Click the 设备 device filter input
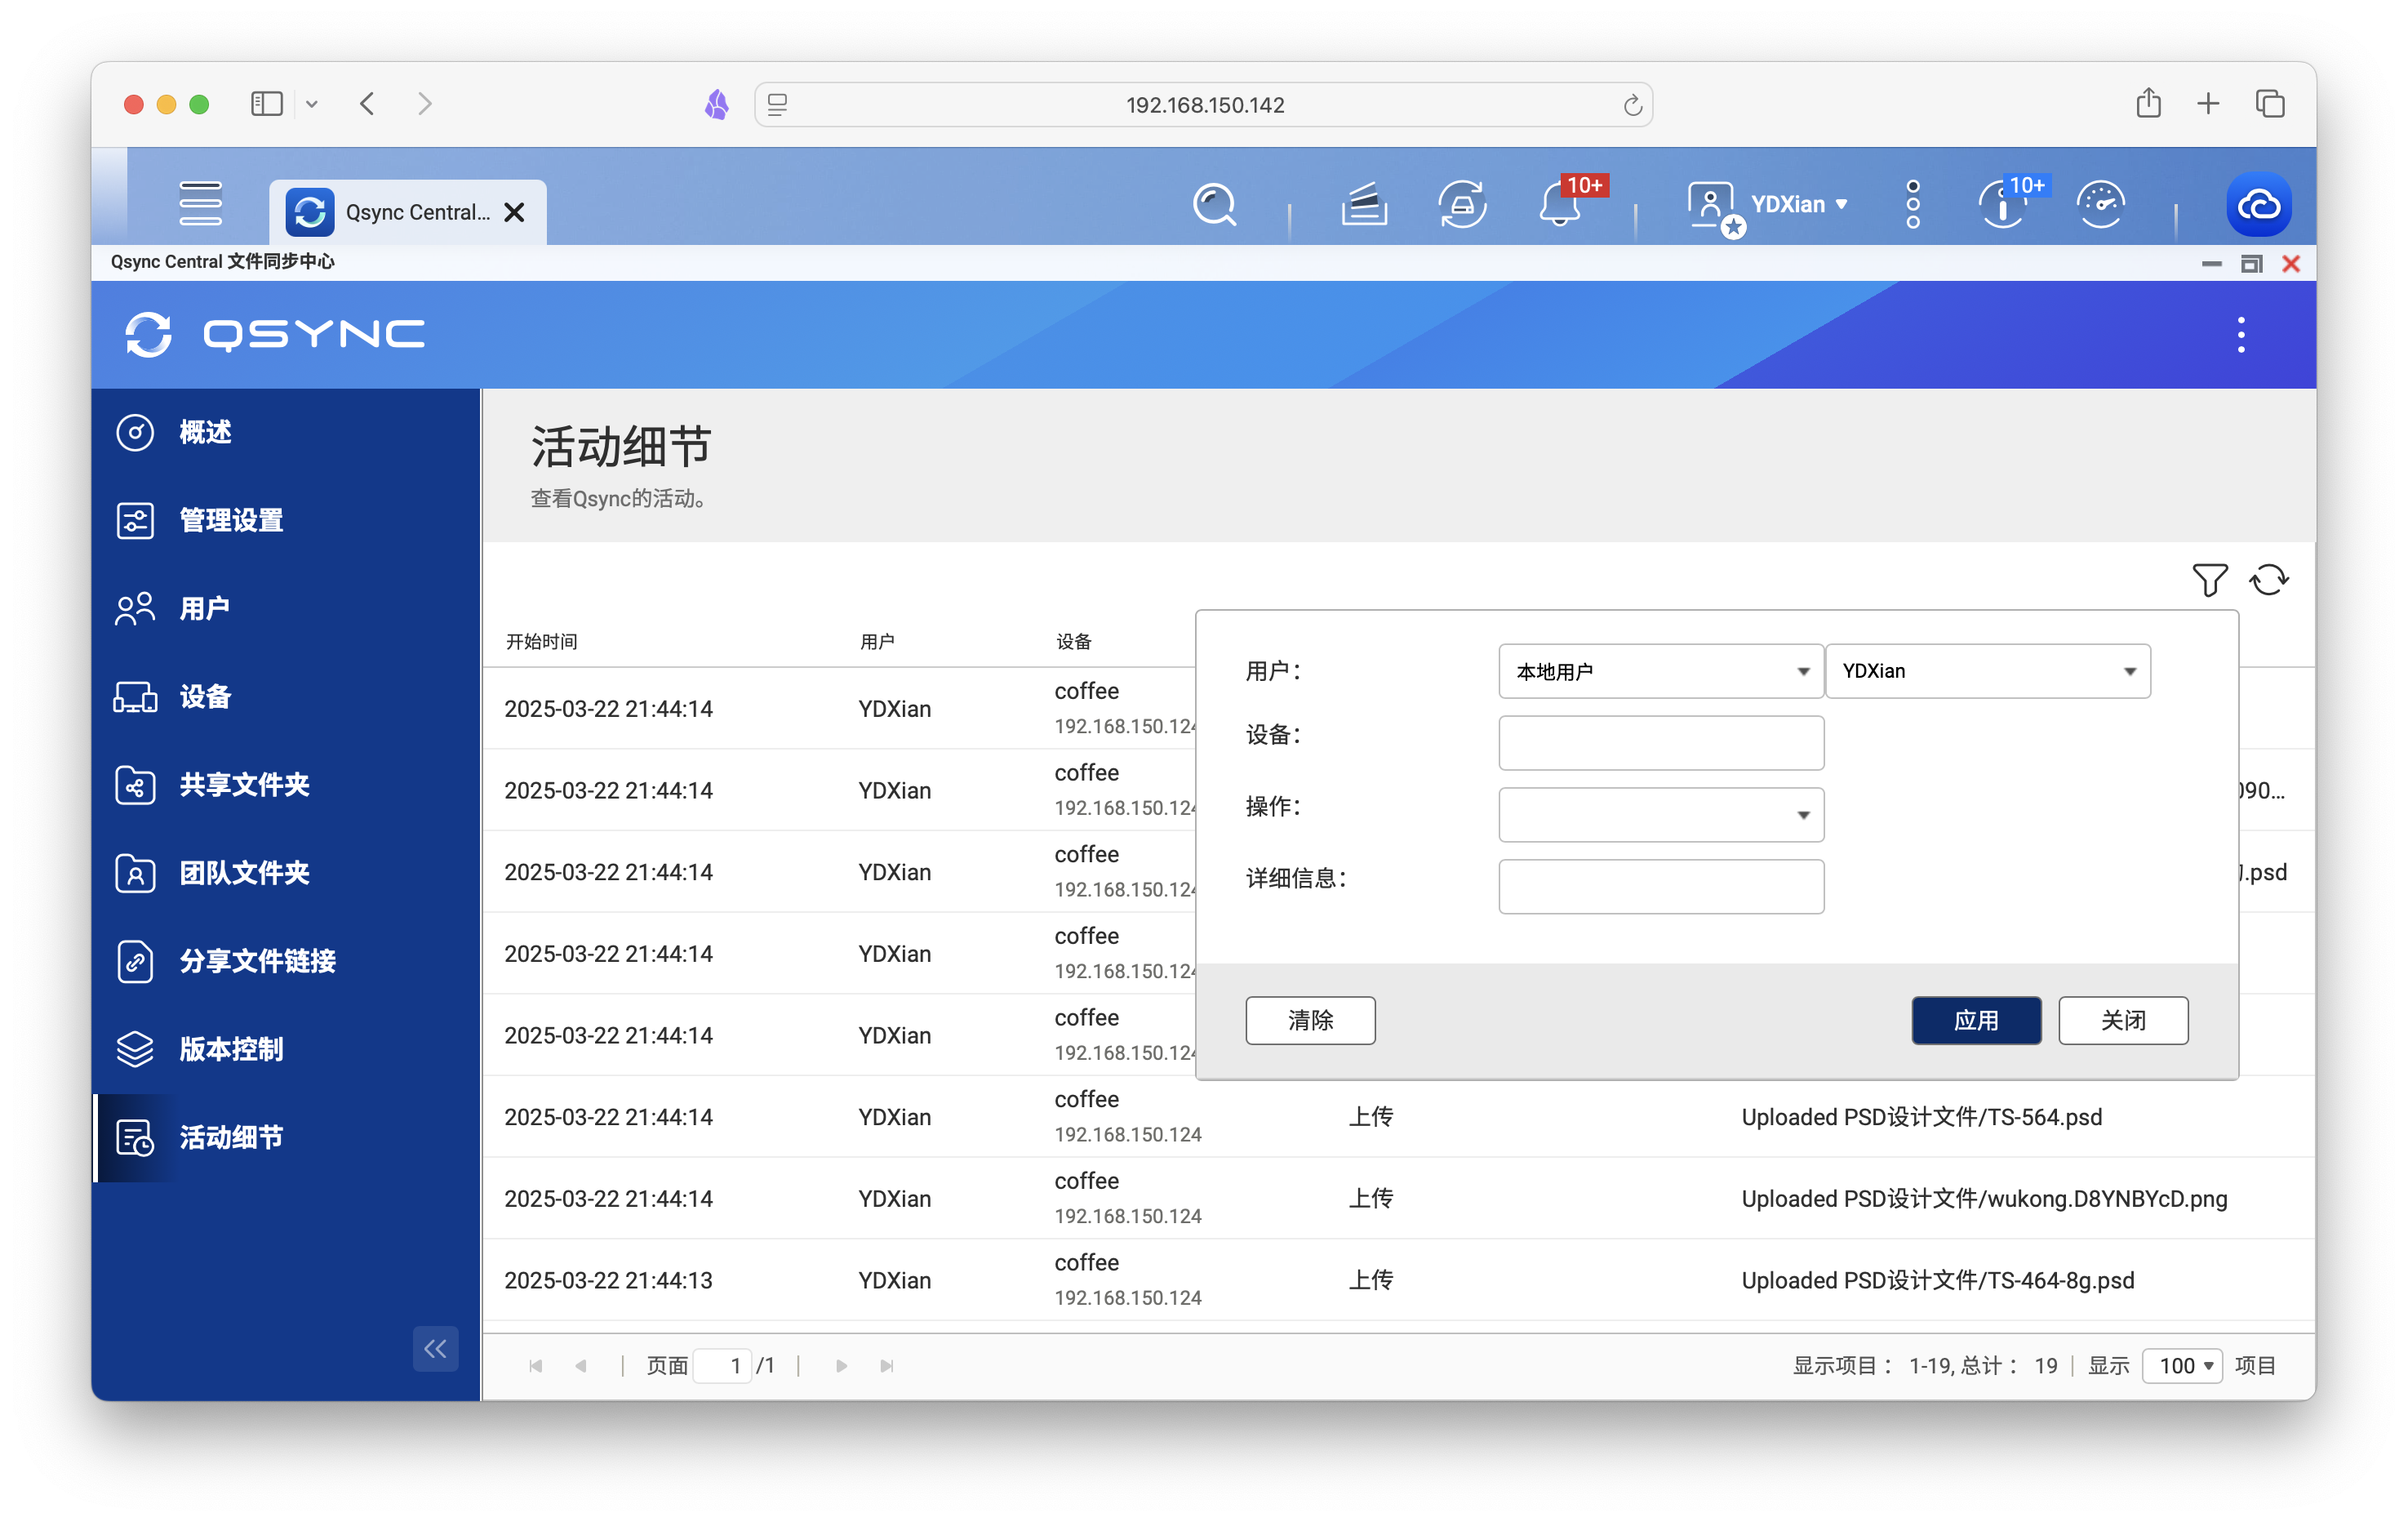The height and width of the screenshot is (1522, 2408). (1660, 743)
